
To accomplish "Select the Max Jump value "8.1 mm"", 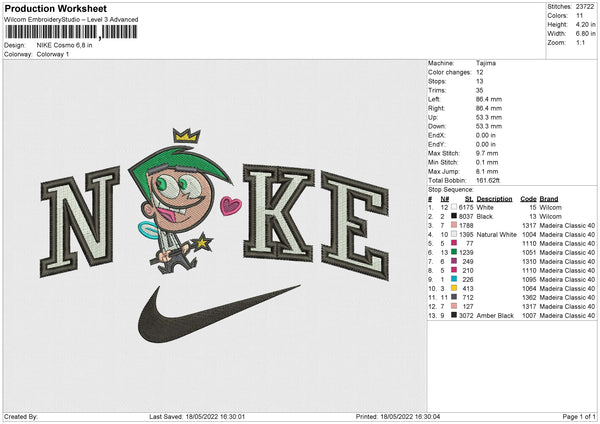I will click(x=487, y=171).
